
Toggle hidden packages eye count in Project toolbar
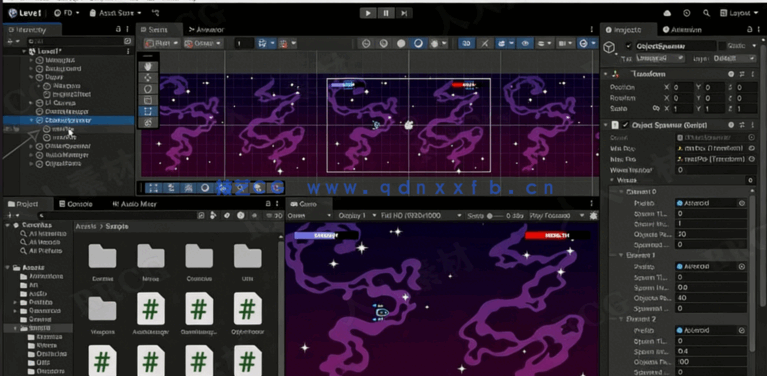tap(273, 215)
